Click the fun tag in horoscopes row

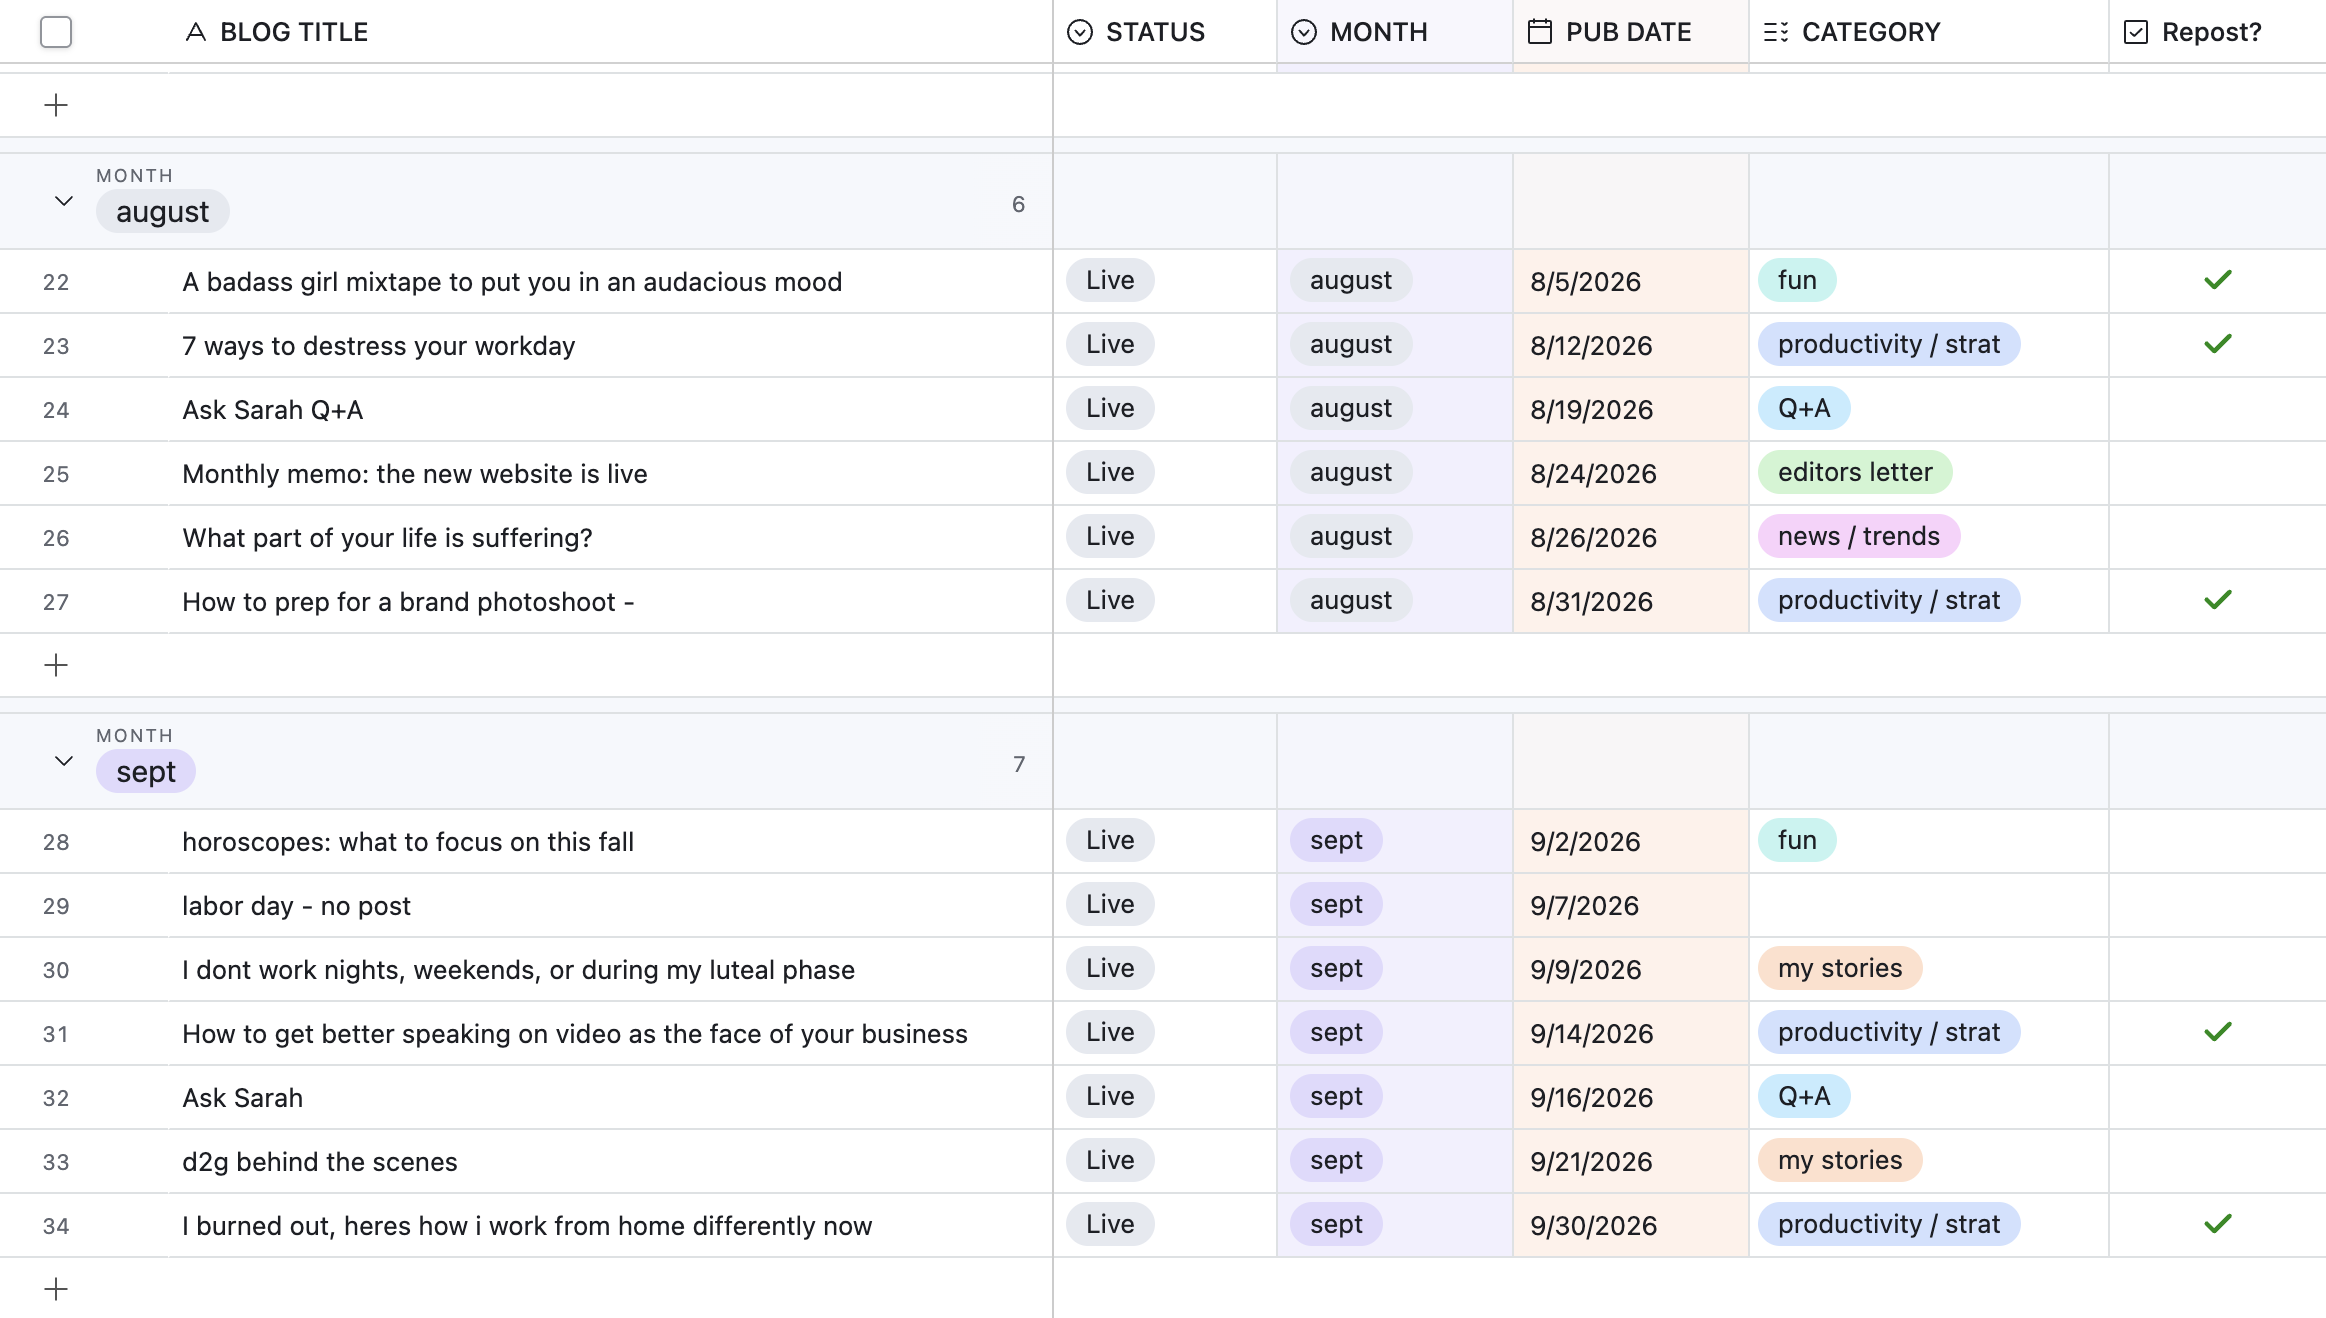[x=1797, y=840]
